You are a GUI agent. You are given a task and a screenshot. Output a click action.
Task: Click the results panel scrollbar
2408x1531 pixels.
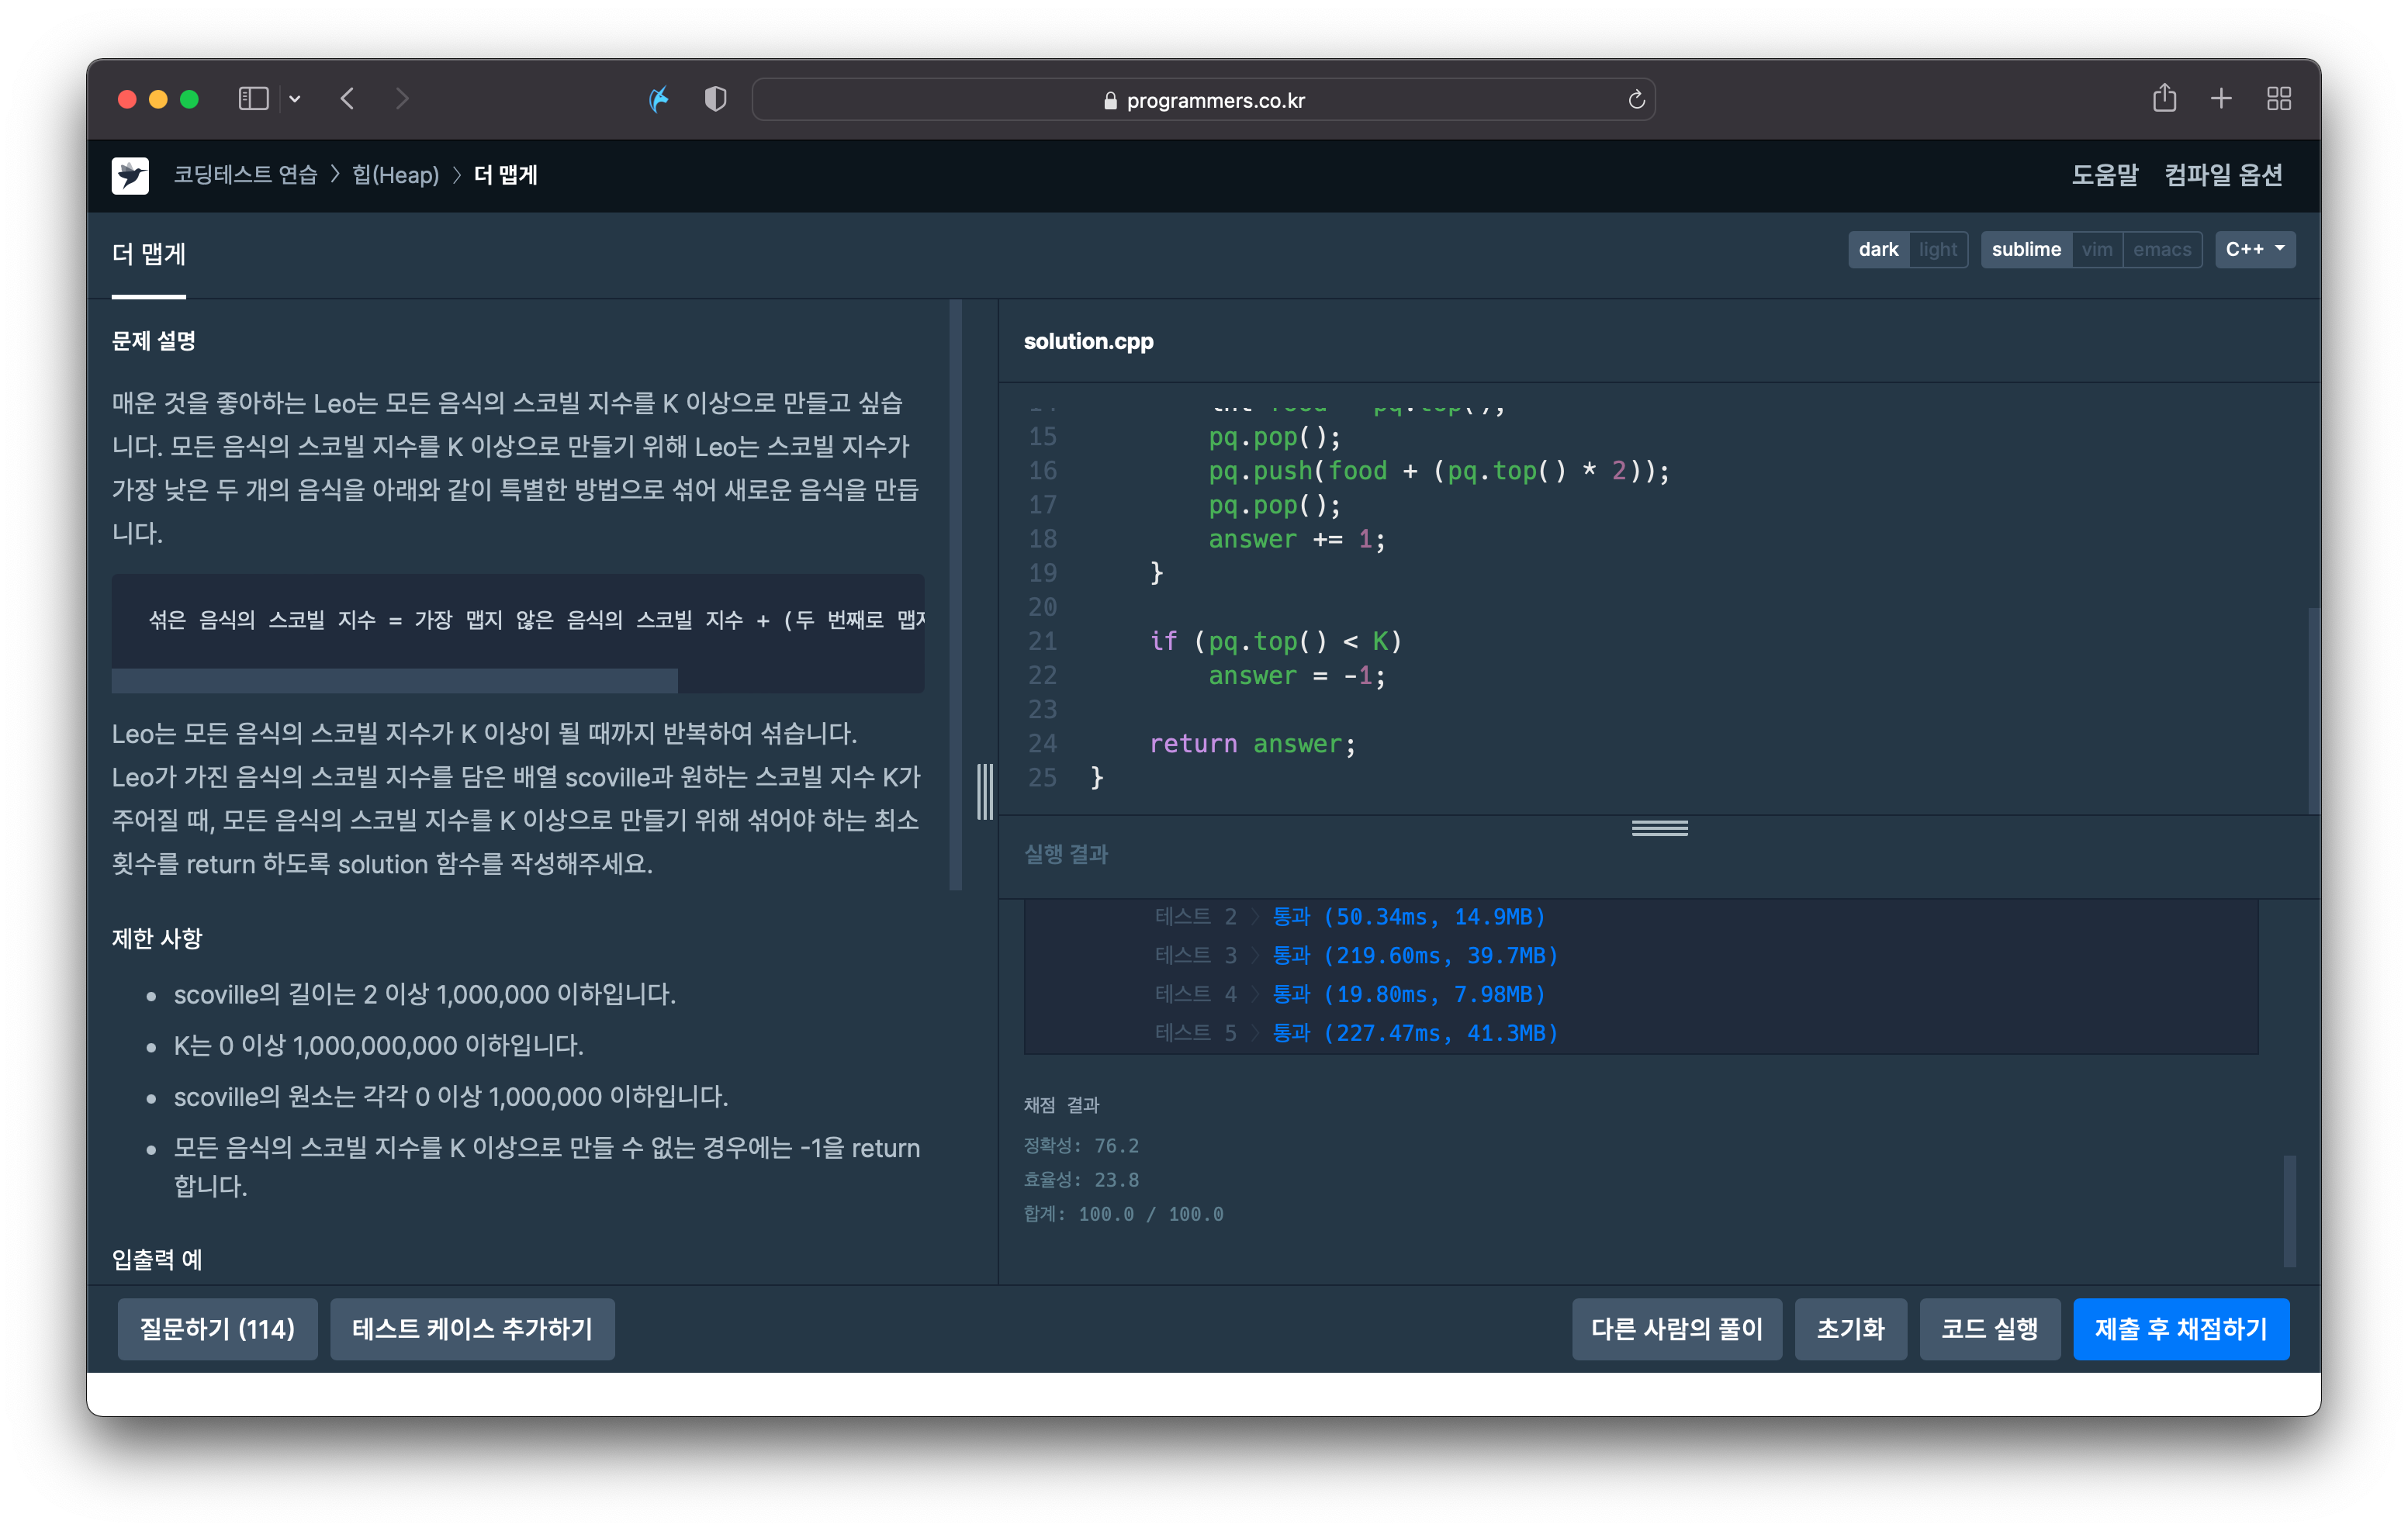click(x=2289, y=1211)
